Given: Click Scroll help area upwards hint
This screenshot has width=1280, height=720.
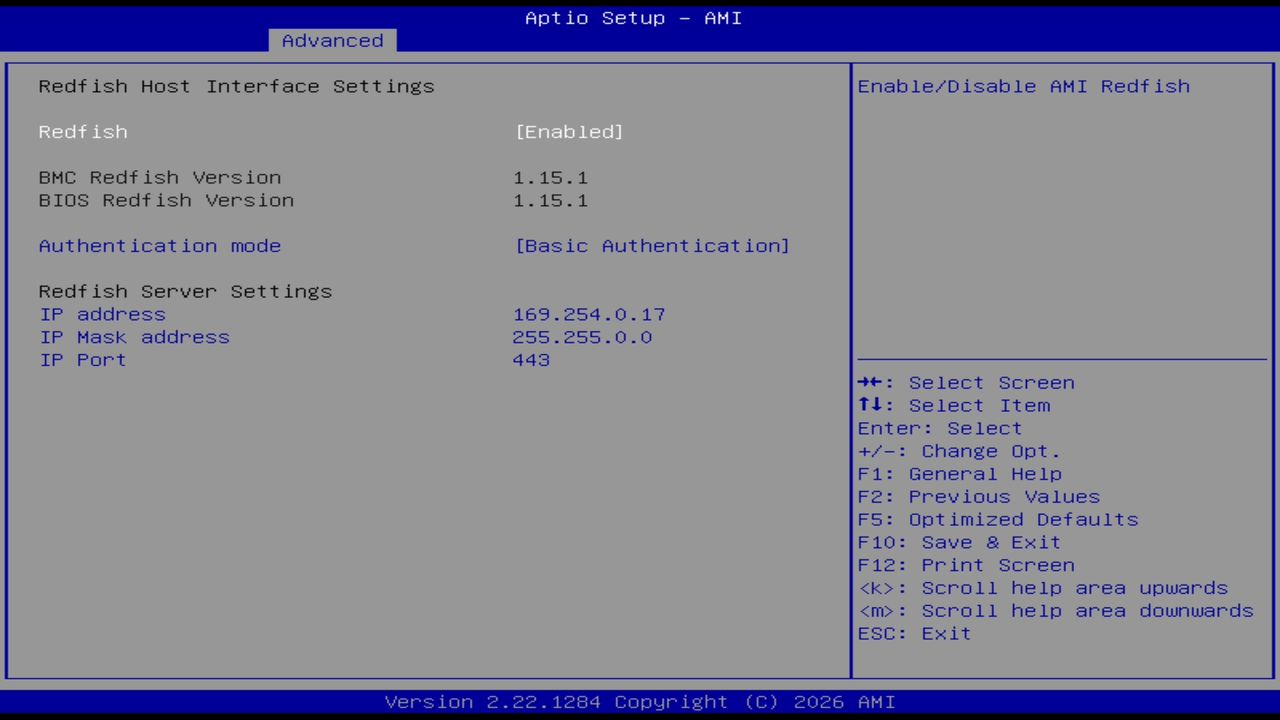Looking at the screenshot, I should click(1043, 588).
